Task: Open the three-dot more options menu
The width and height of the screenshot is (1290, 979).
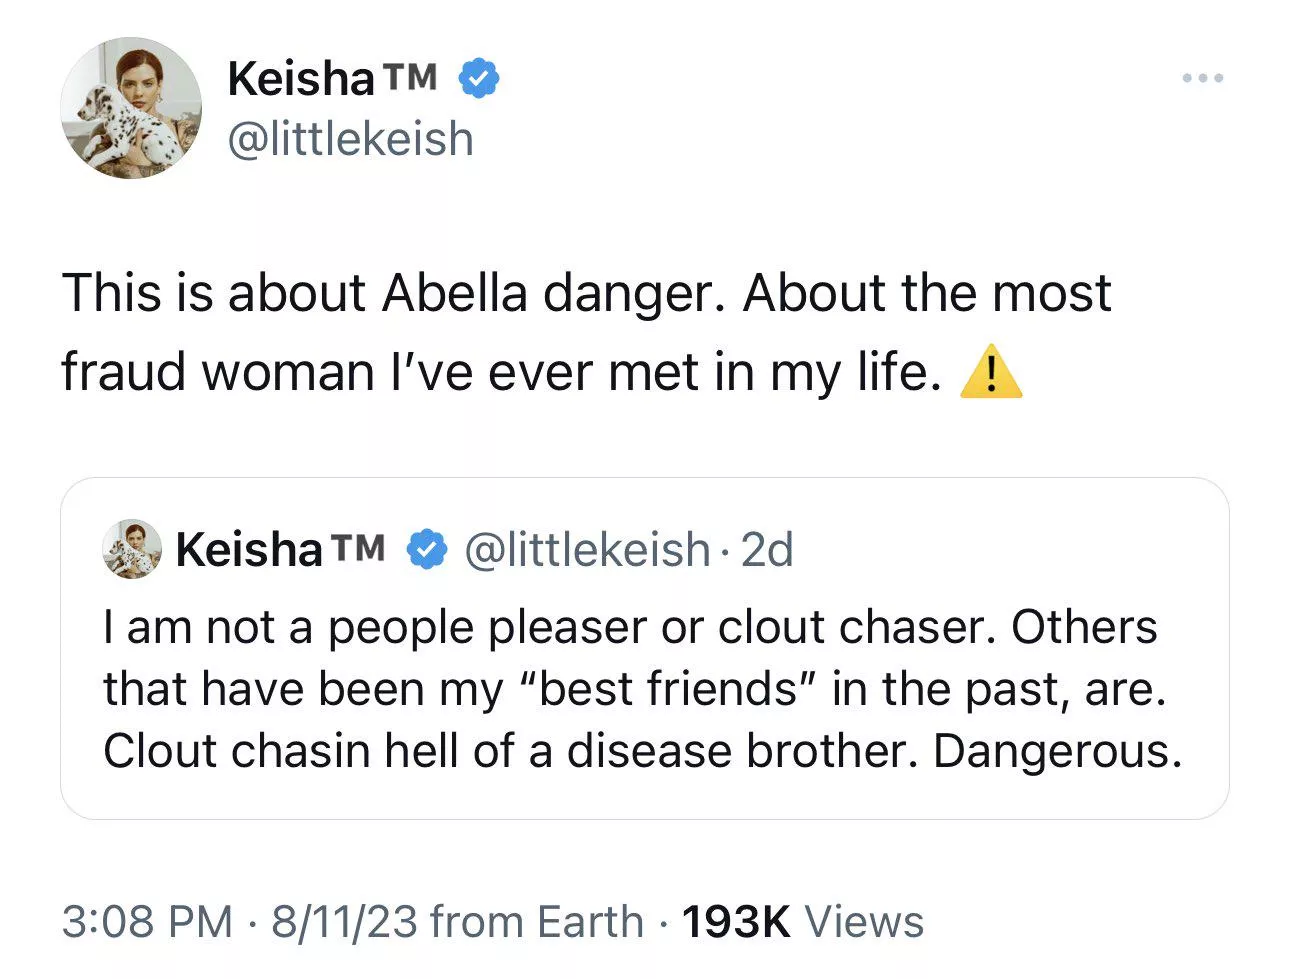Action: pyautogui.click(x=1202, y=77)
